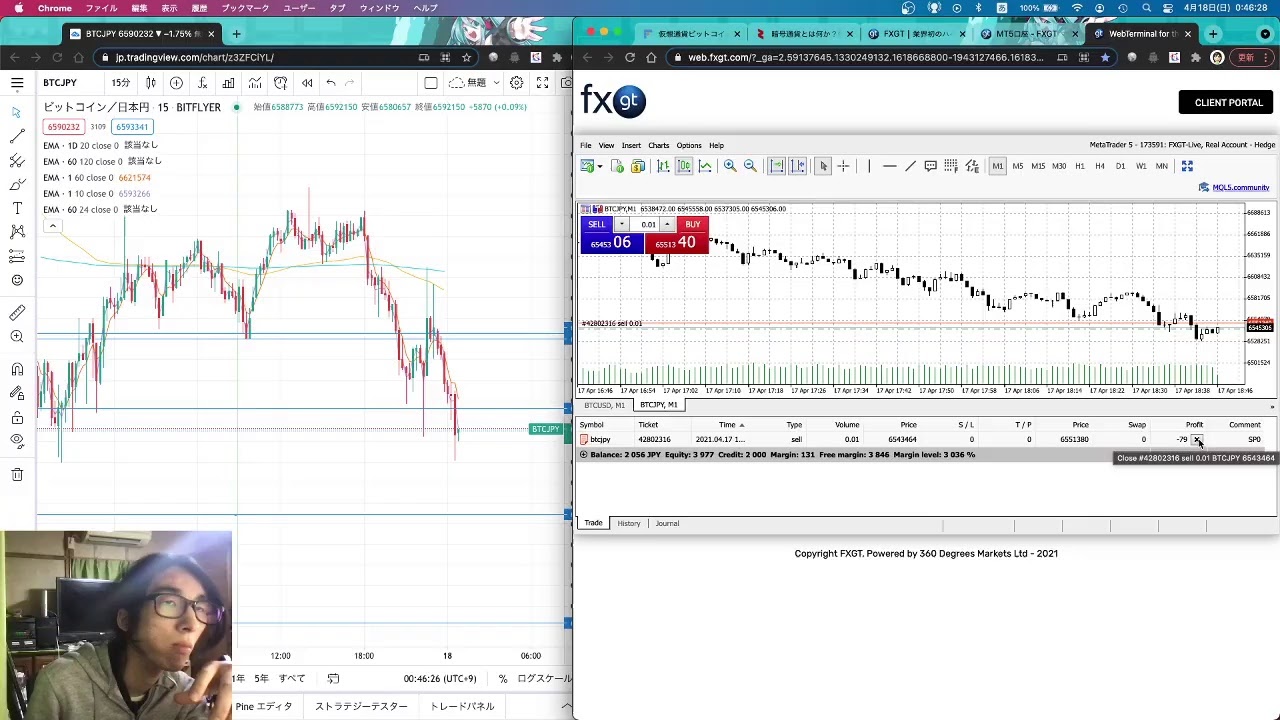Toggle MetaTrader fullscreen chart icon

point(1187,166)
